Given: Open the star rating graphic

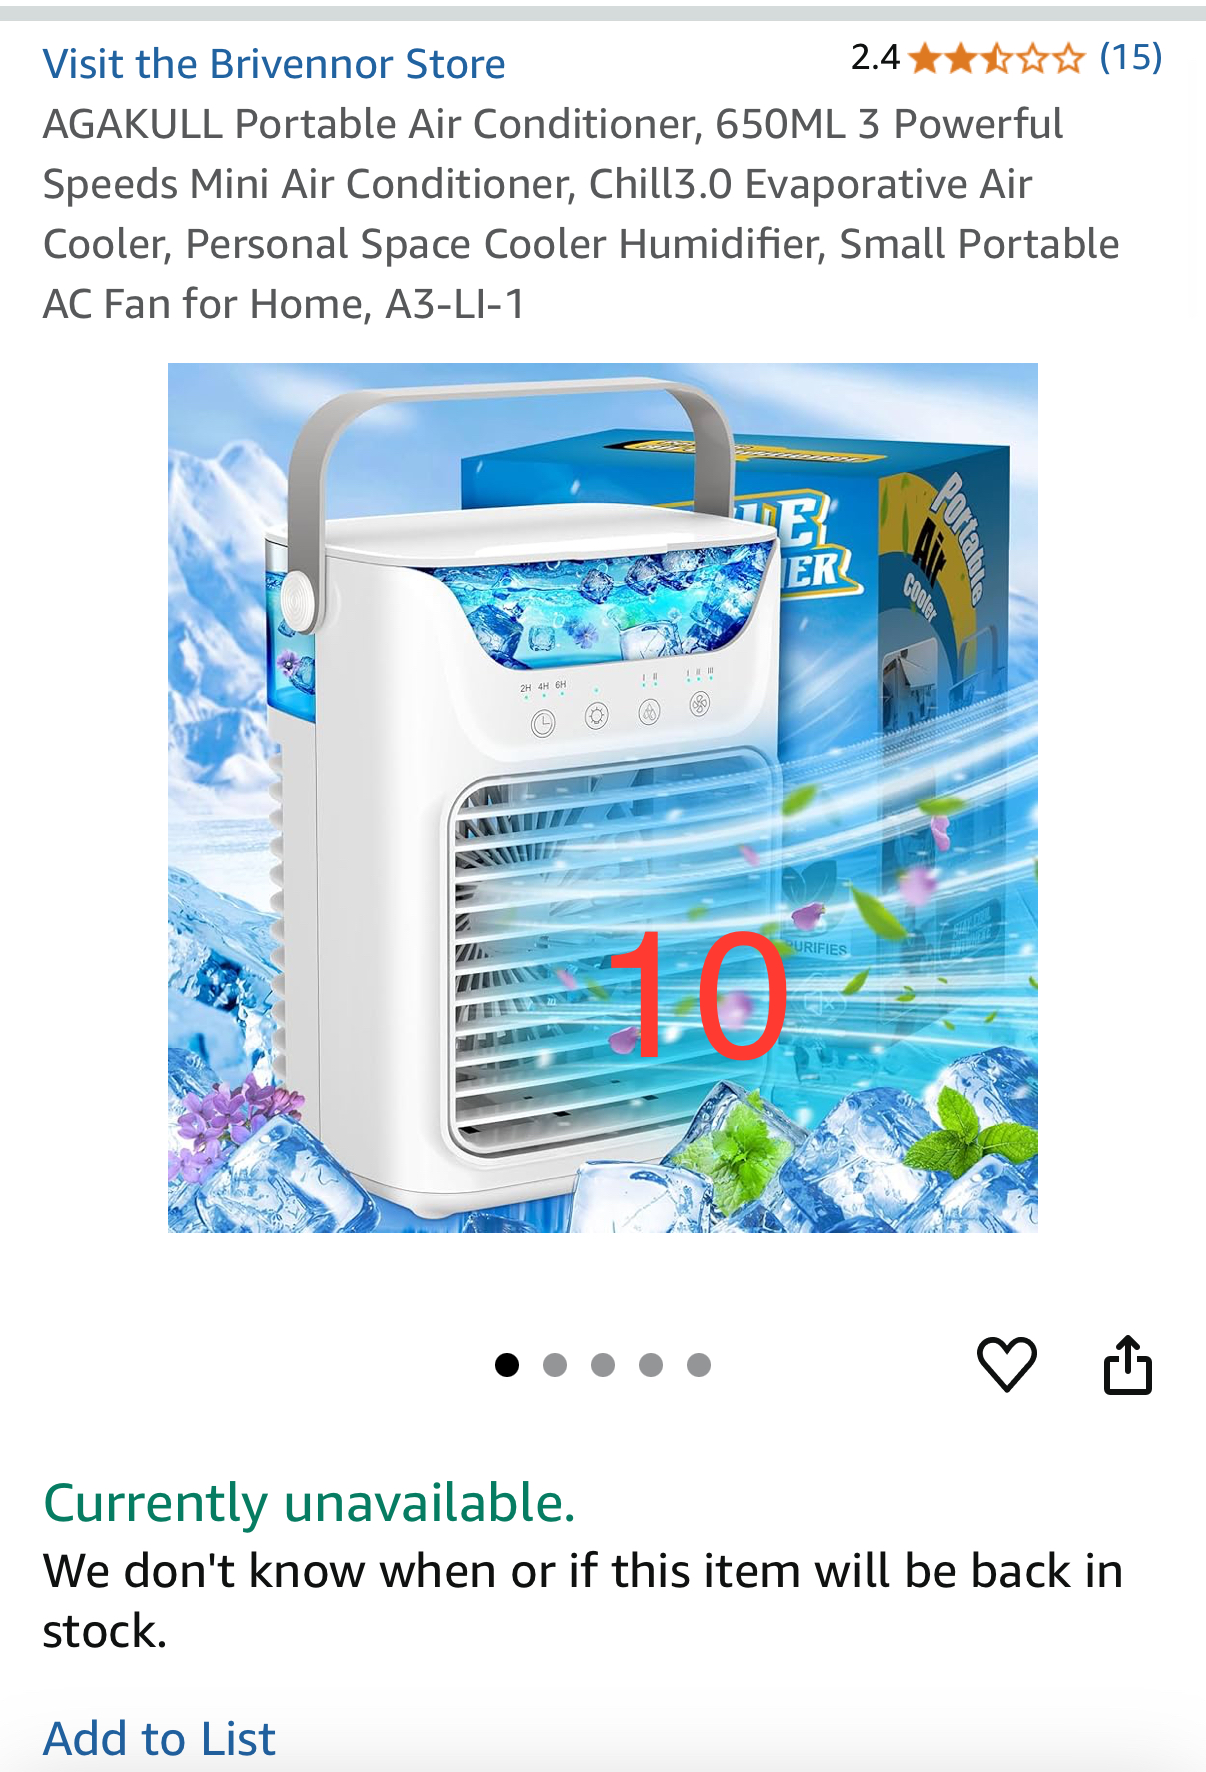Looking at the screenshot, I should point(997,59).
